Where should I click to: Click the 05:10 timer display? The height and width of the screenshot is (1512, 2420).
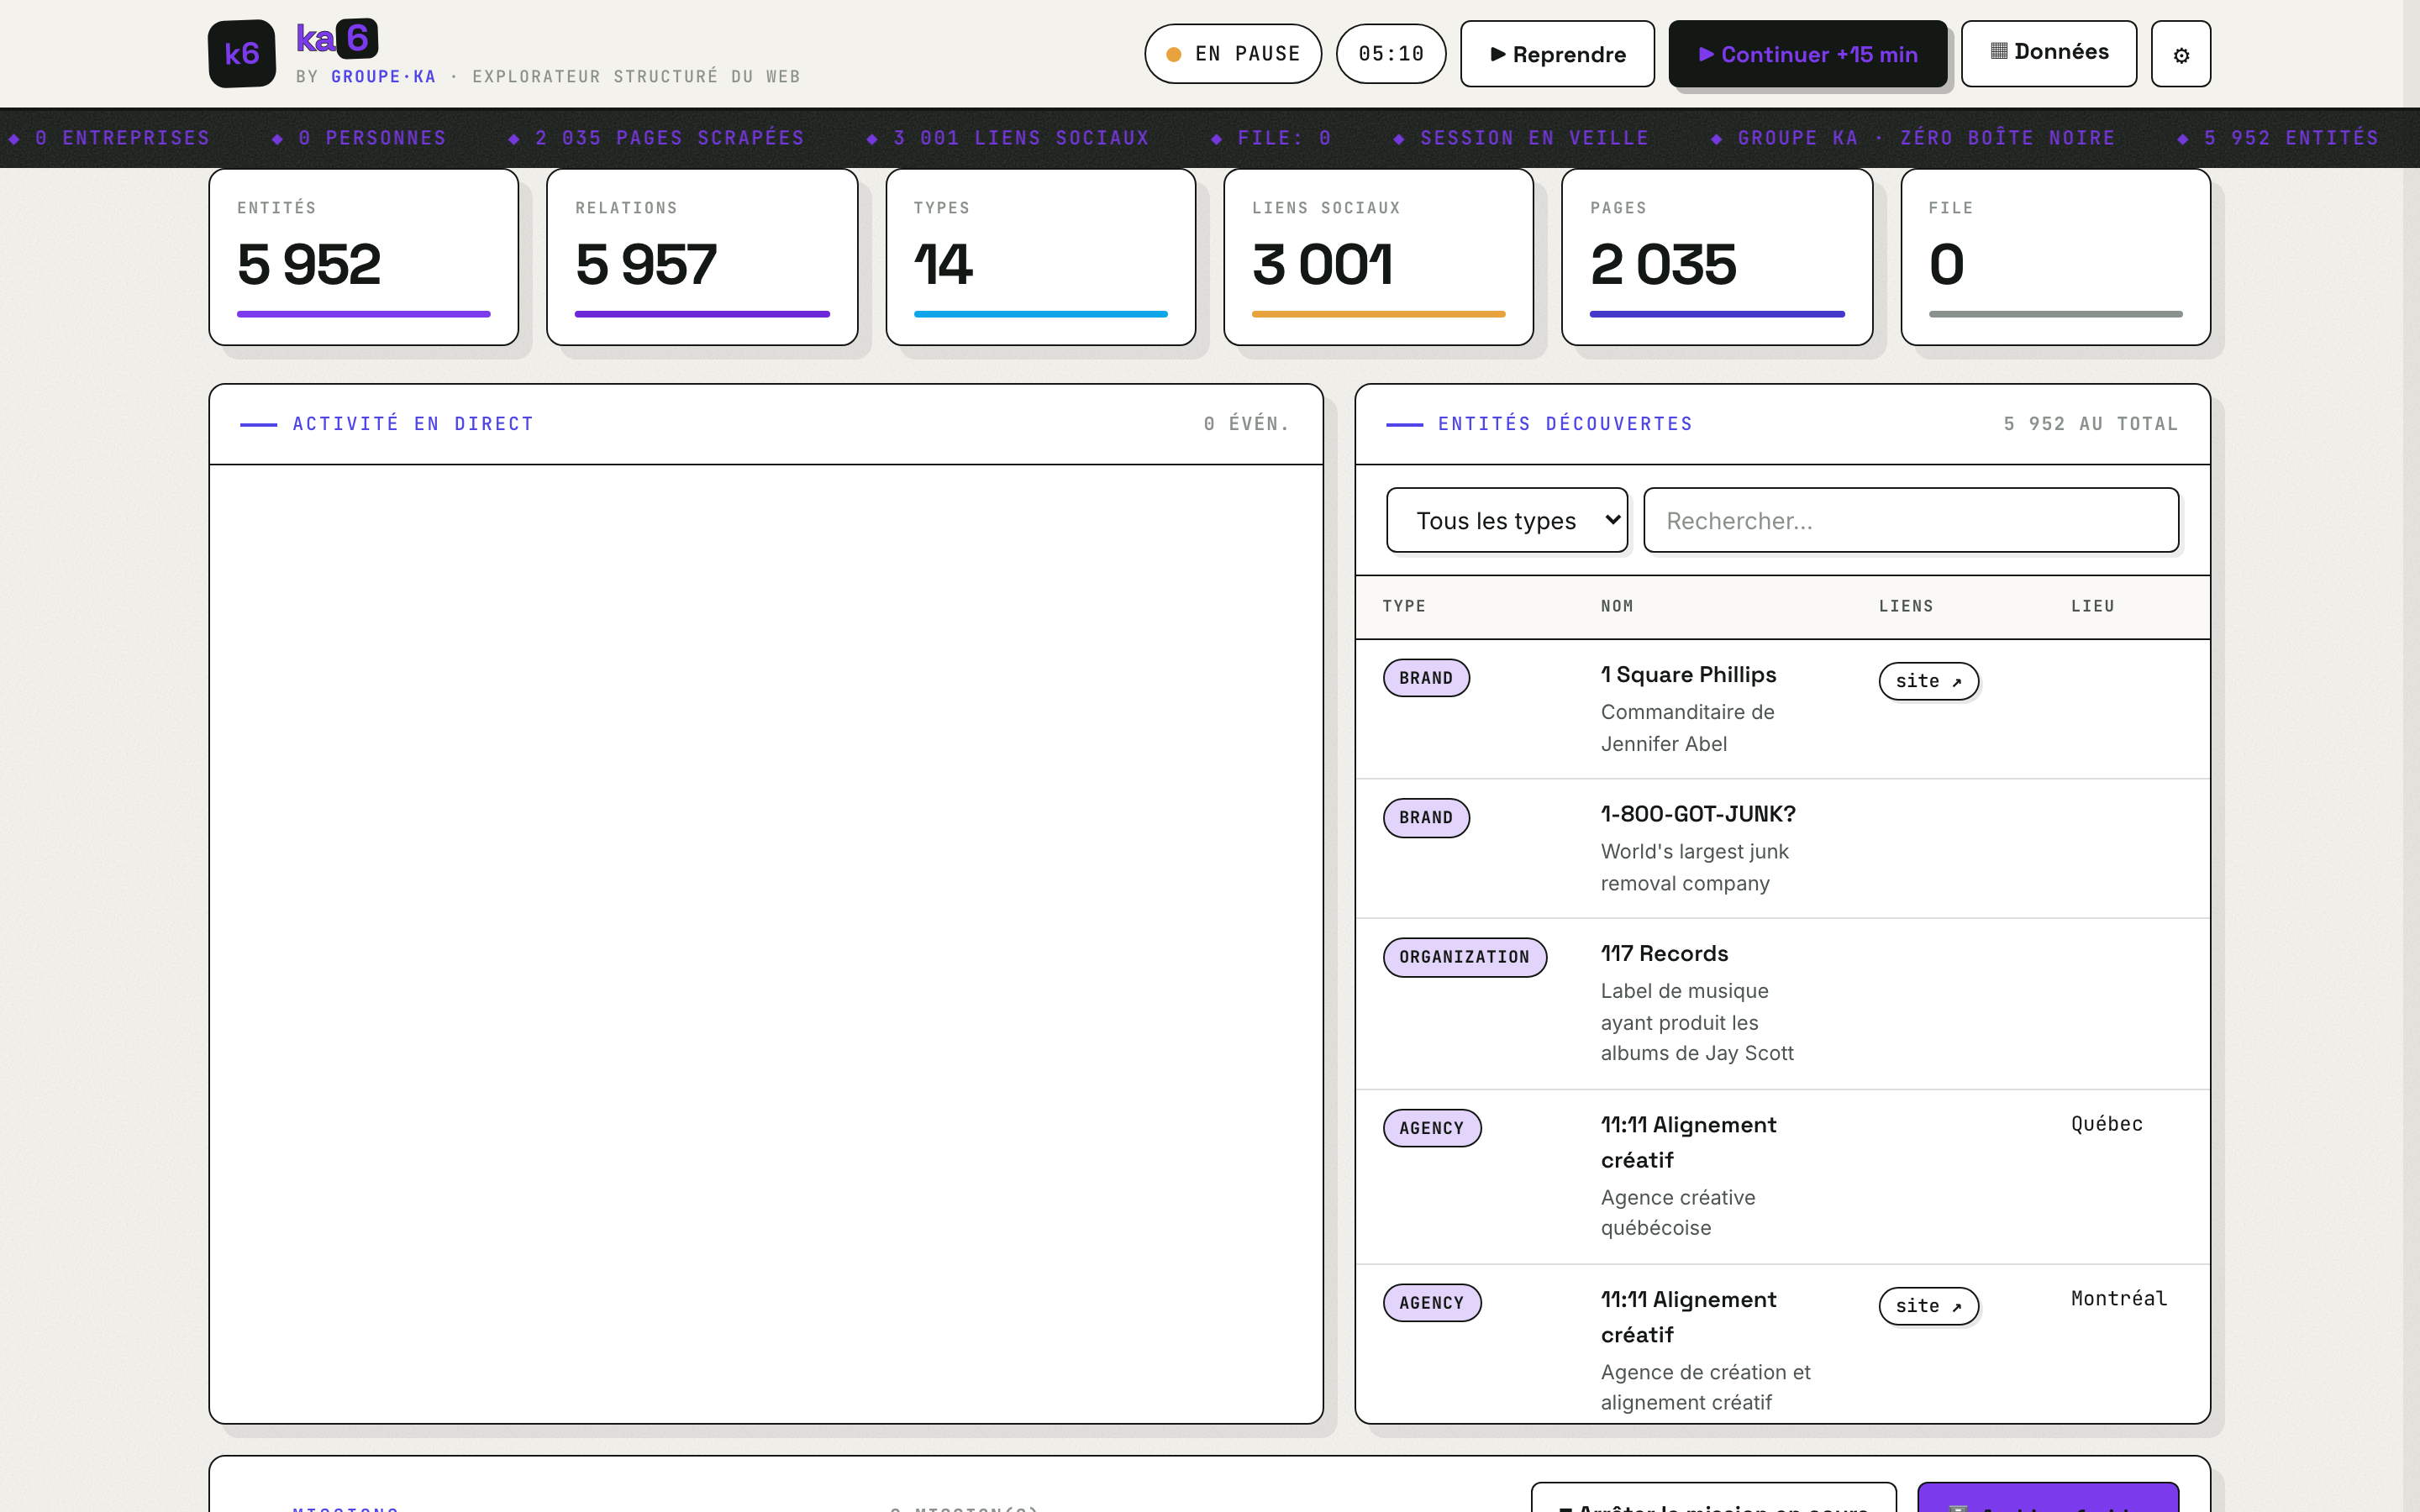tap(1391, 54)
